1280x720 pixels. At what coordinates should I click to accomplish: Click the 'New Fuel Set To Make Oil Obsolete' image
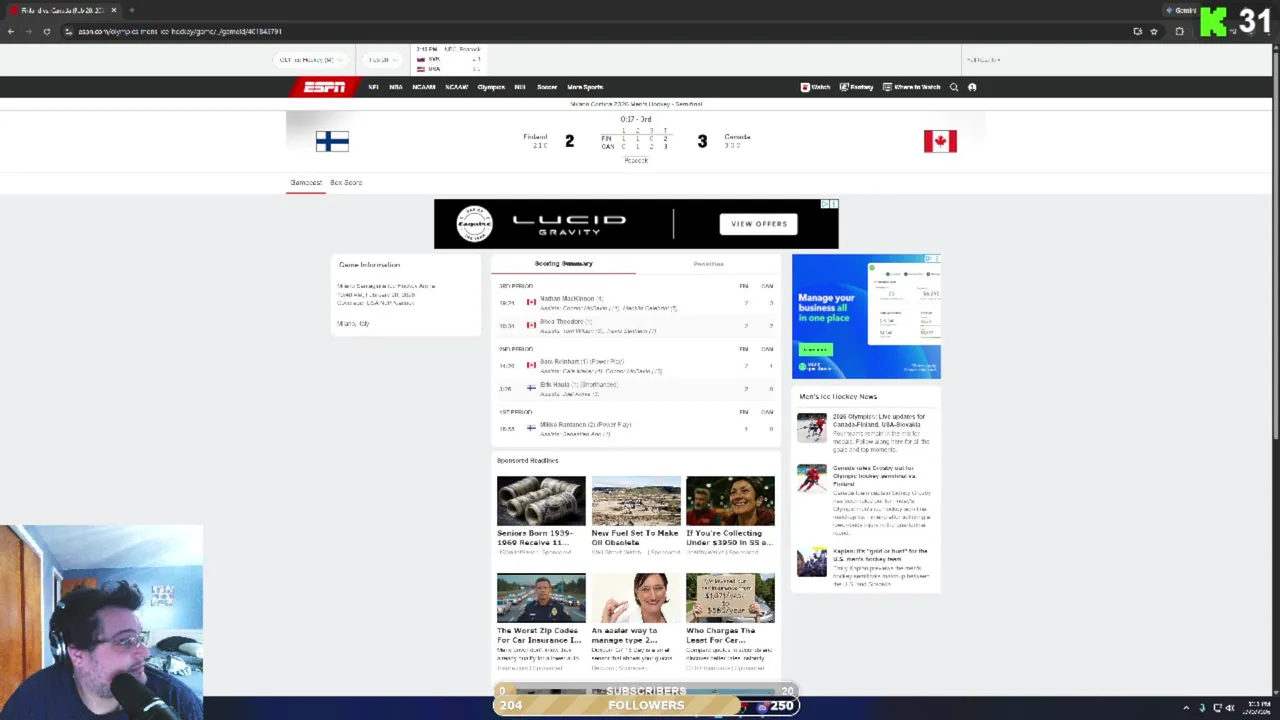click(636, 501)
